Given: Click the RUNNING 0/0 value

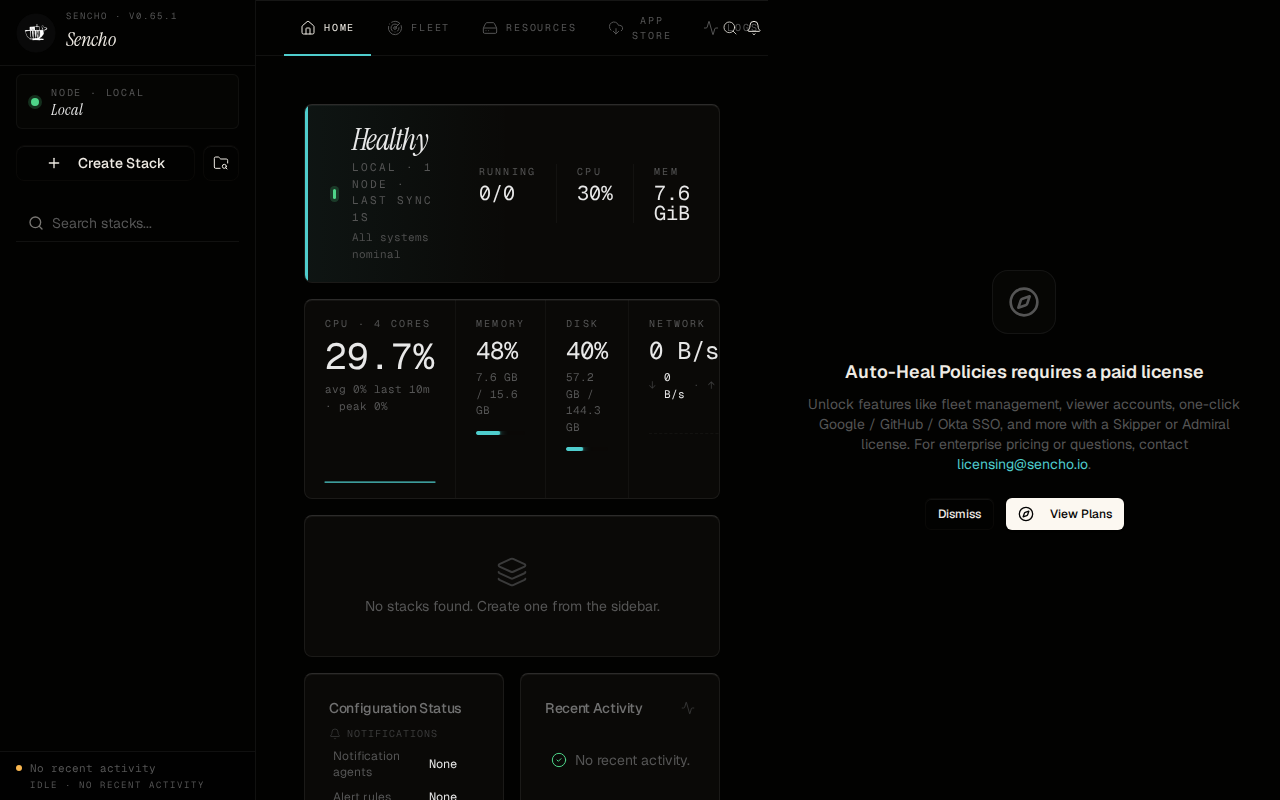Looking at the screenshot, I should click(497, 194).
